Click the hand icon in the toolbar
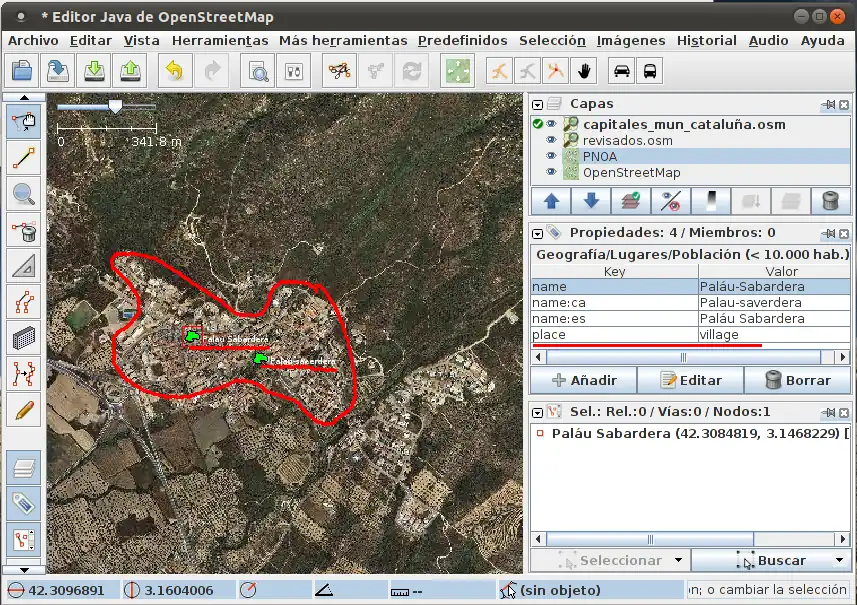 click(x=584, y=71)
